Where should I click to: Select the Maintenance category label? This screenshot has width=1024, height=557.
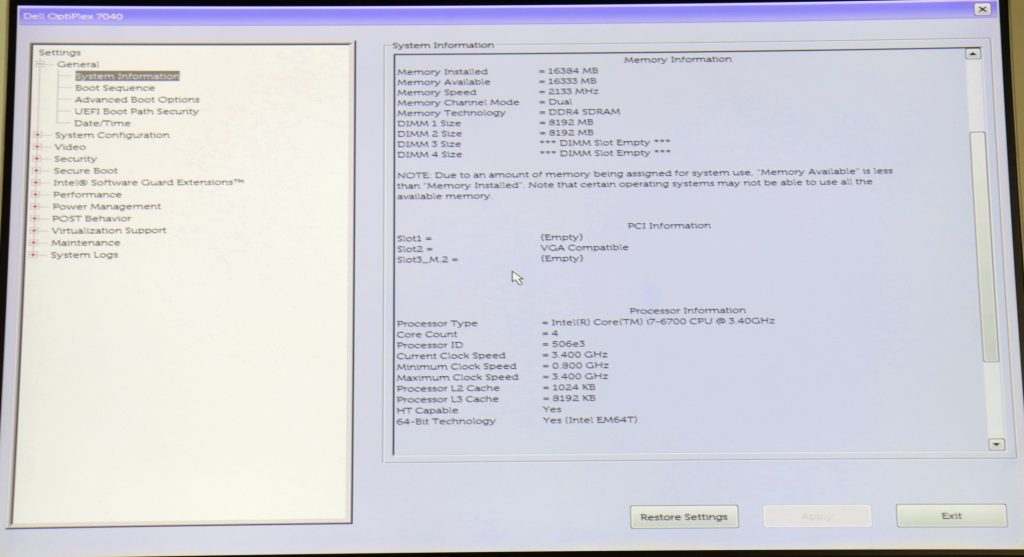pos(86,242)
